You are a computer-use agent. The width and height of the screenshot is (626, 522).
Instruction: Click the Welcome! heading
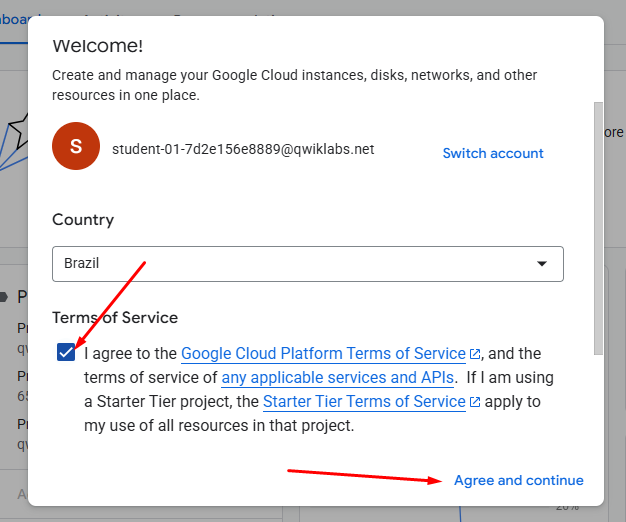point(98,46)
